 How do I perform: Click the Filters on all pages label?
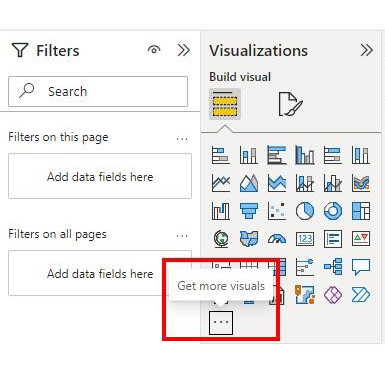click(x=57, y=234)
